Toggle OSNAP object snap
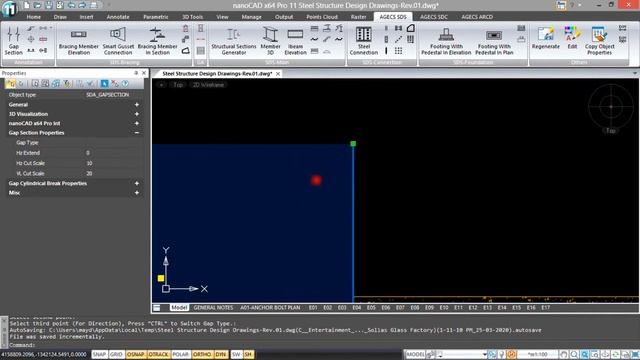 coord(136,354)
